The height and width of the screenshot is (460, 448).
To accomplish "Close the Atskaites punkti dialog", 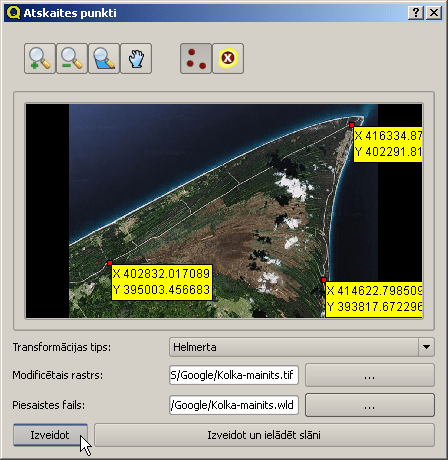I will coord(434,13).
